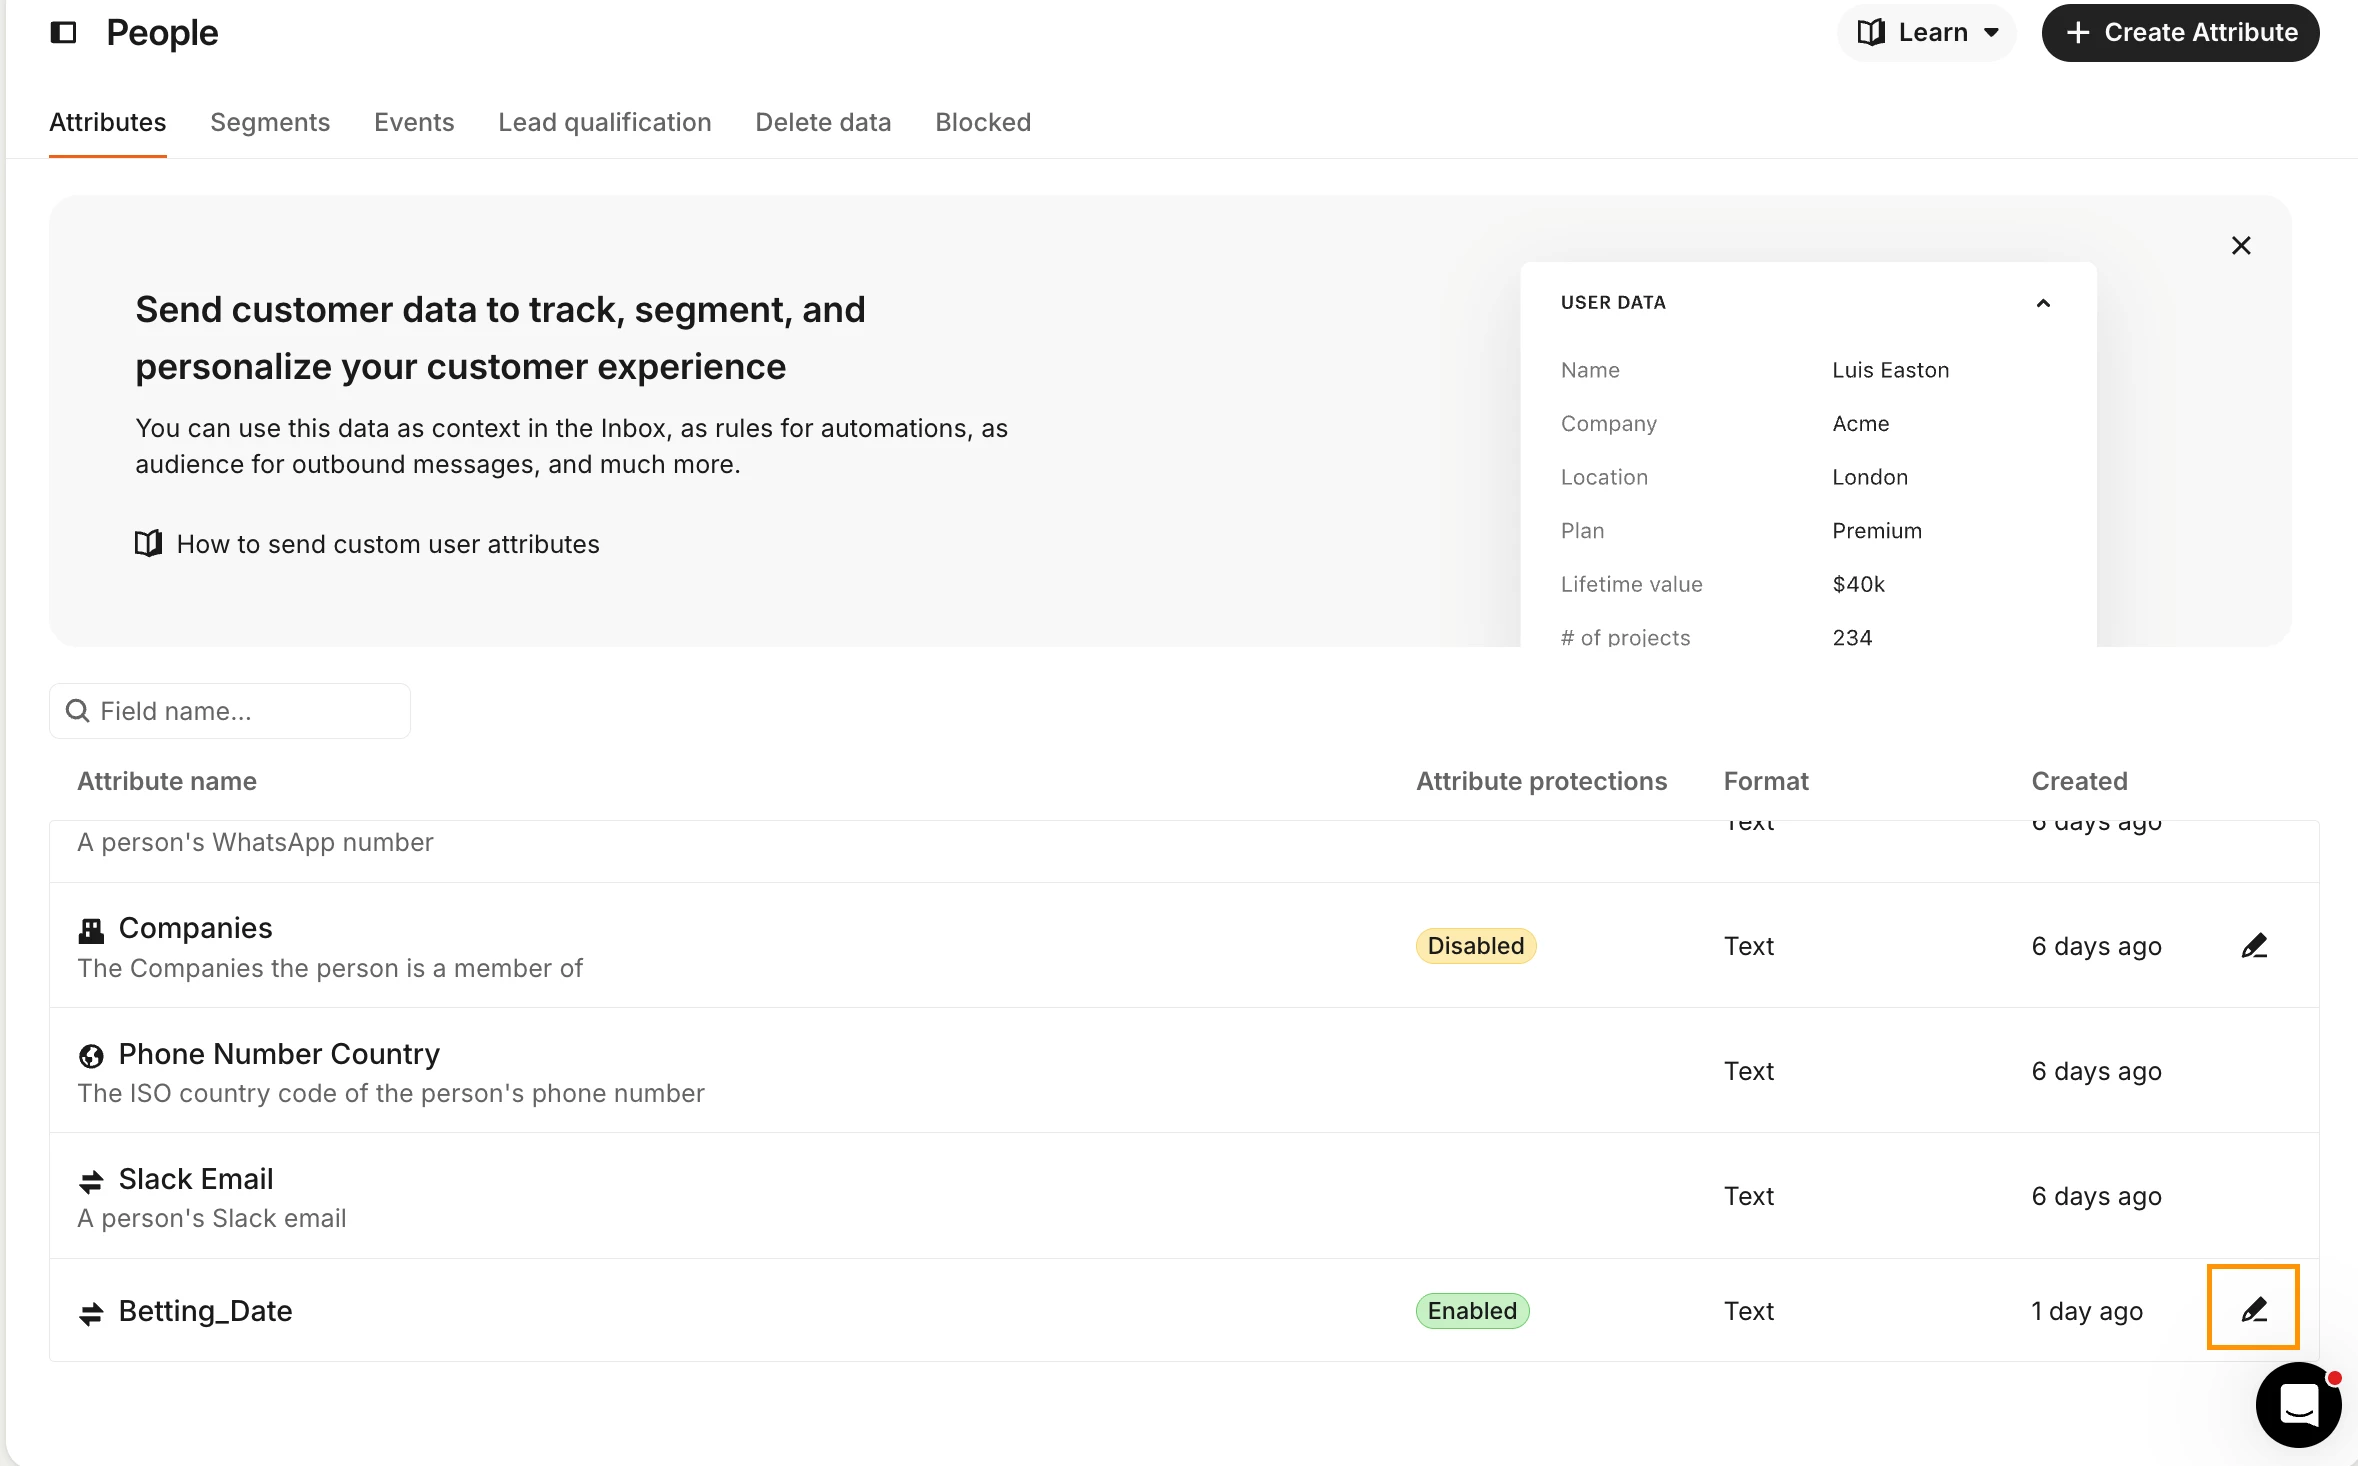Viewport: 2358px width, 1466px height.
Task: Click the arrows icon beside Slack Email
Action: (x=91, y=1181)
